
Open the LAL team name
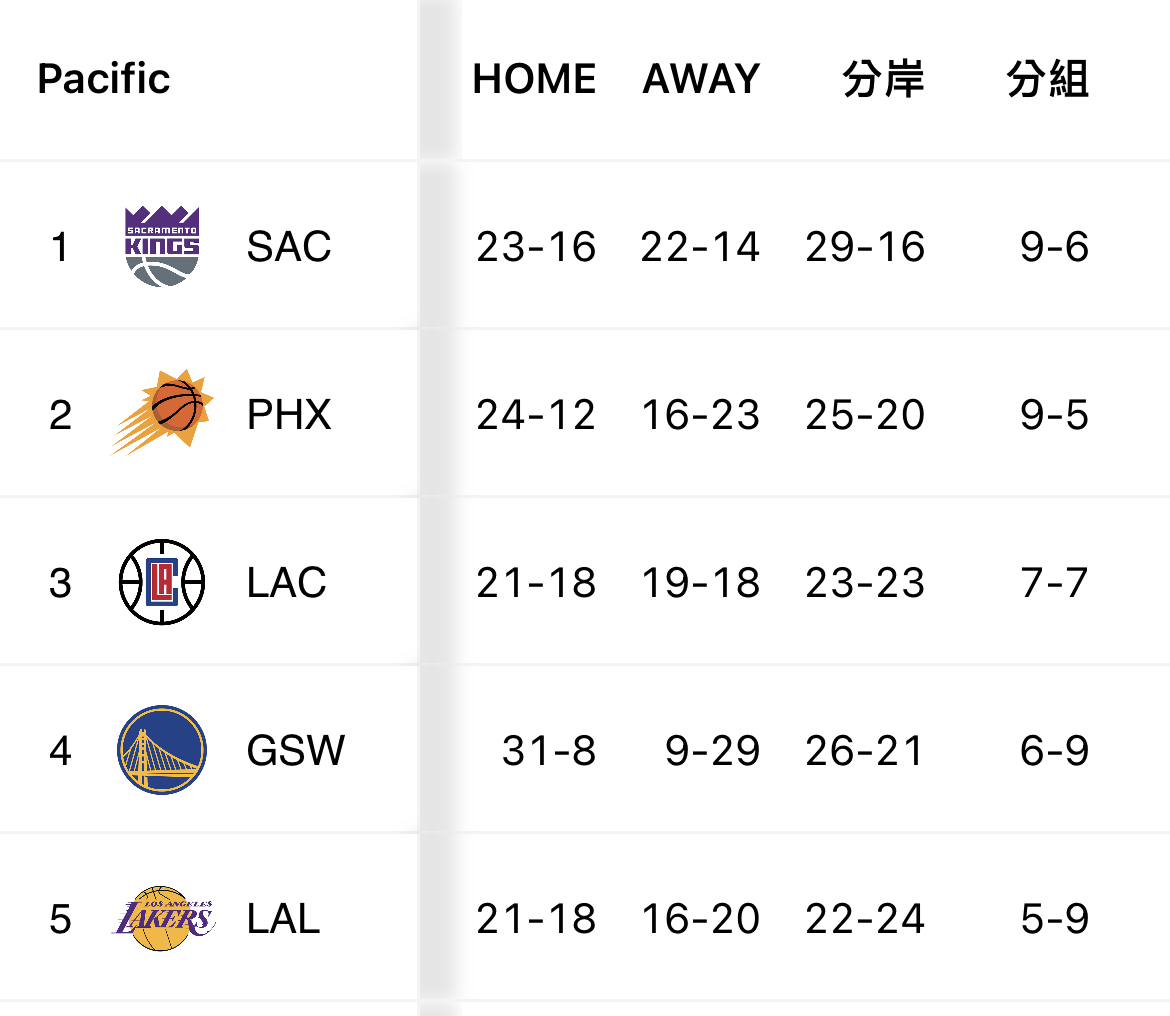click(x=284, y=918)
